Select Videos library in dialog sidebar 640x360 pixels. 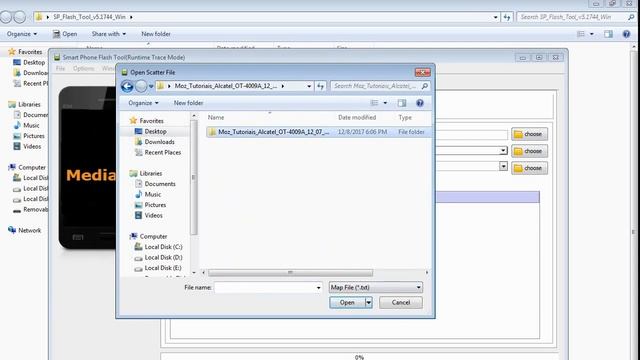[x=153, y=216]
